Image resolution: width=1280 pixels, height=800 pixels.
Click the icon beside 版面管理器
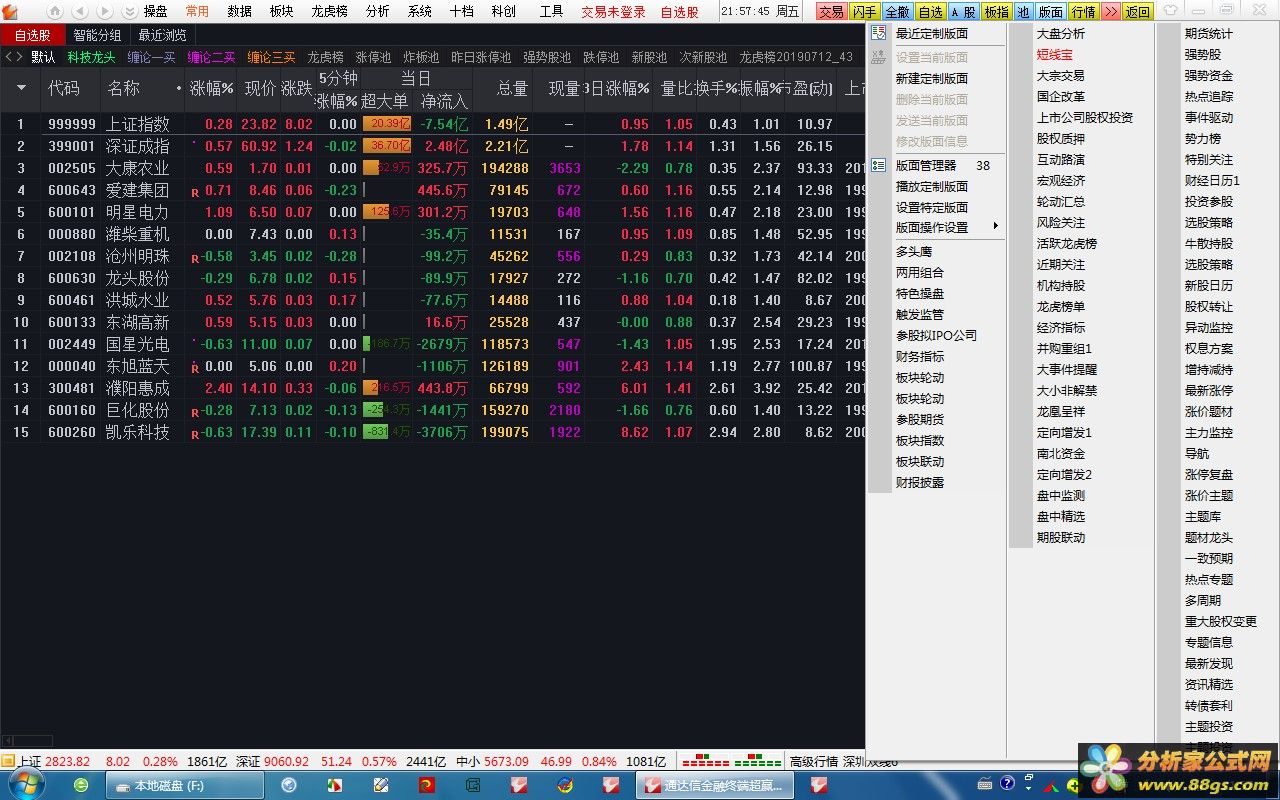coord(878,165)
